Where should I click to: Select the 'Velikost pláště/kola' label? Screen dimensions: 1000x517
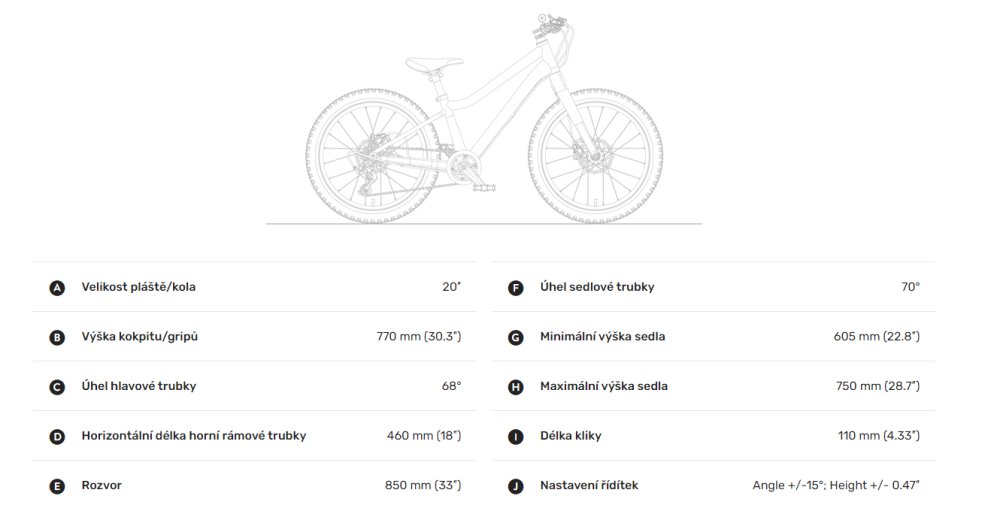[138, 287]
